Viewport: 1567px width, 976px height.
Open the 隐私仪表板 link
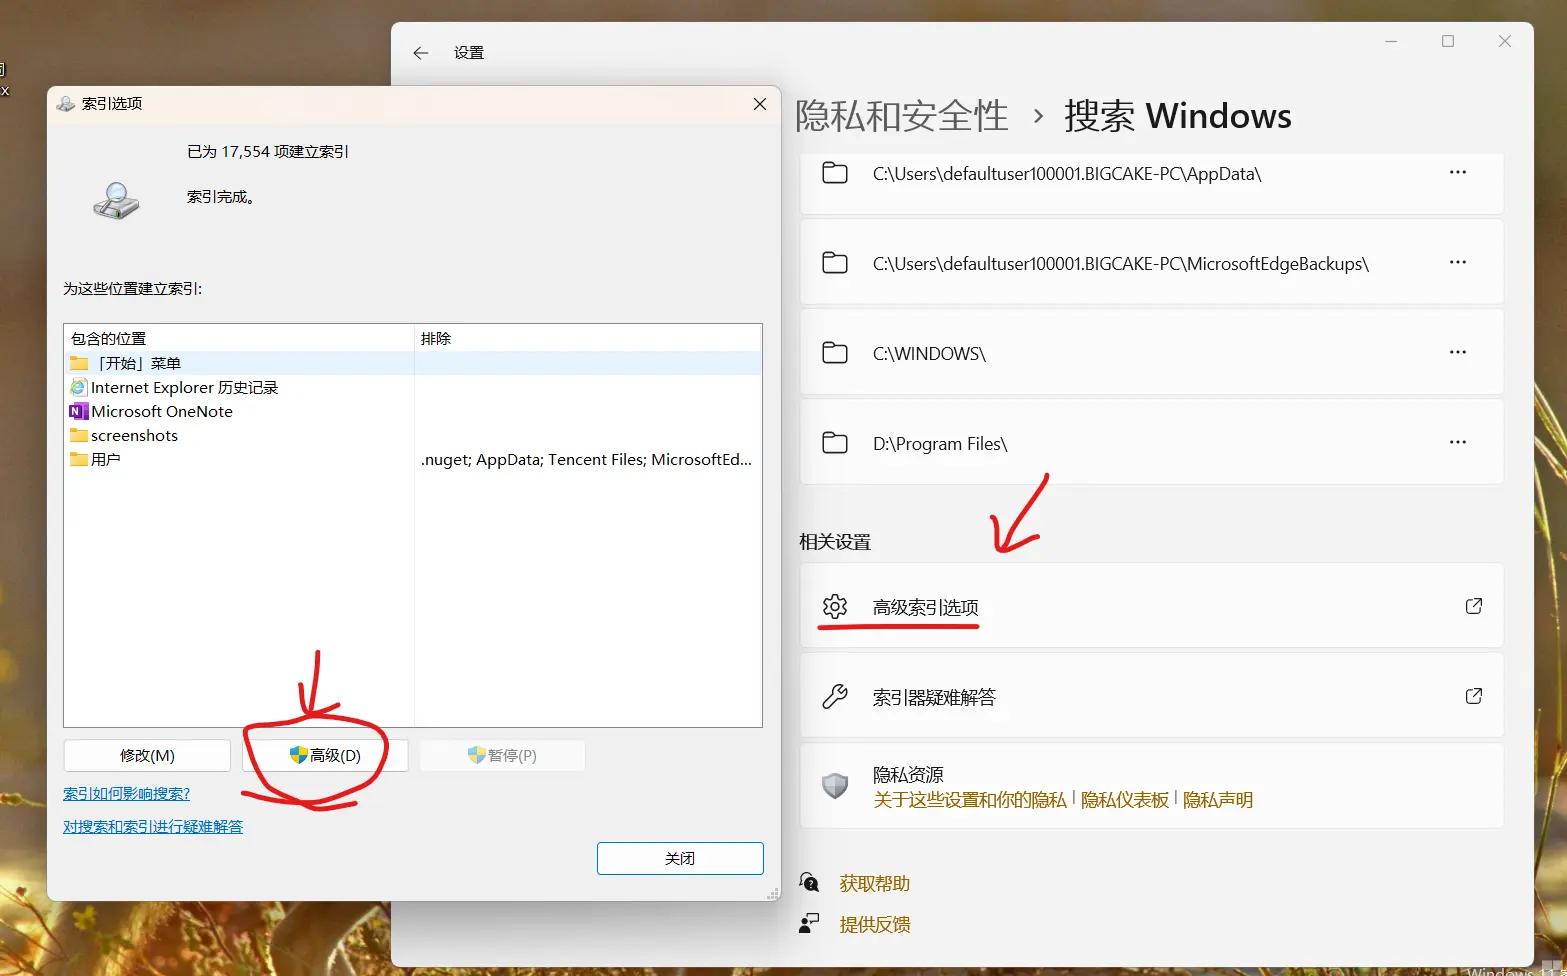[1125, 800]
